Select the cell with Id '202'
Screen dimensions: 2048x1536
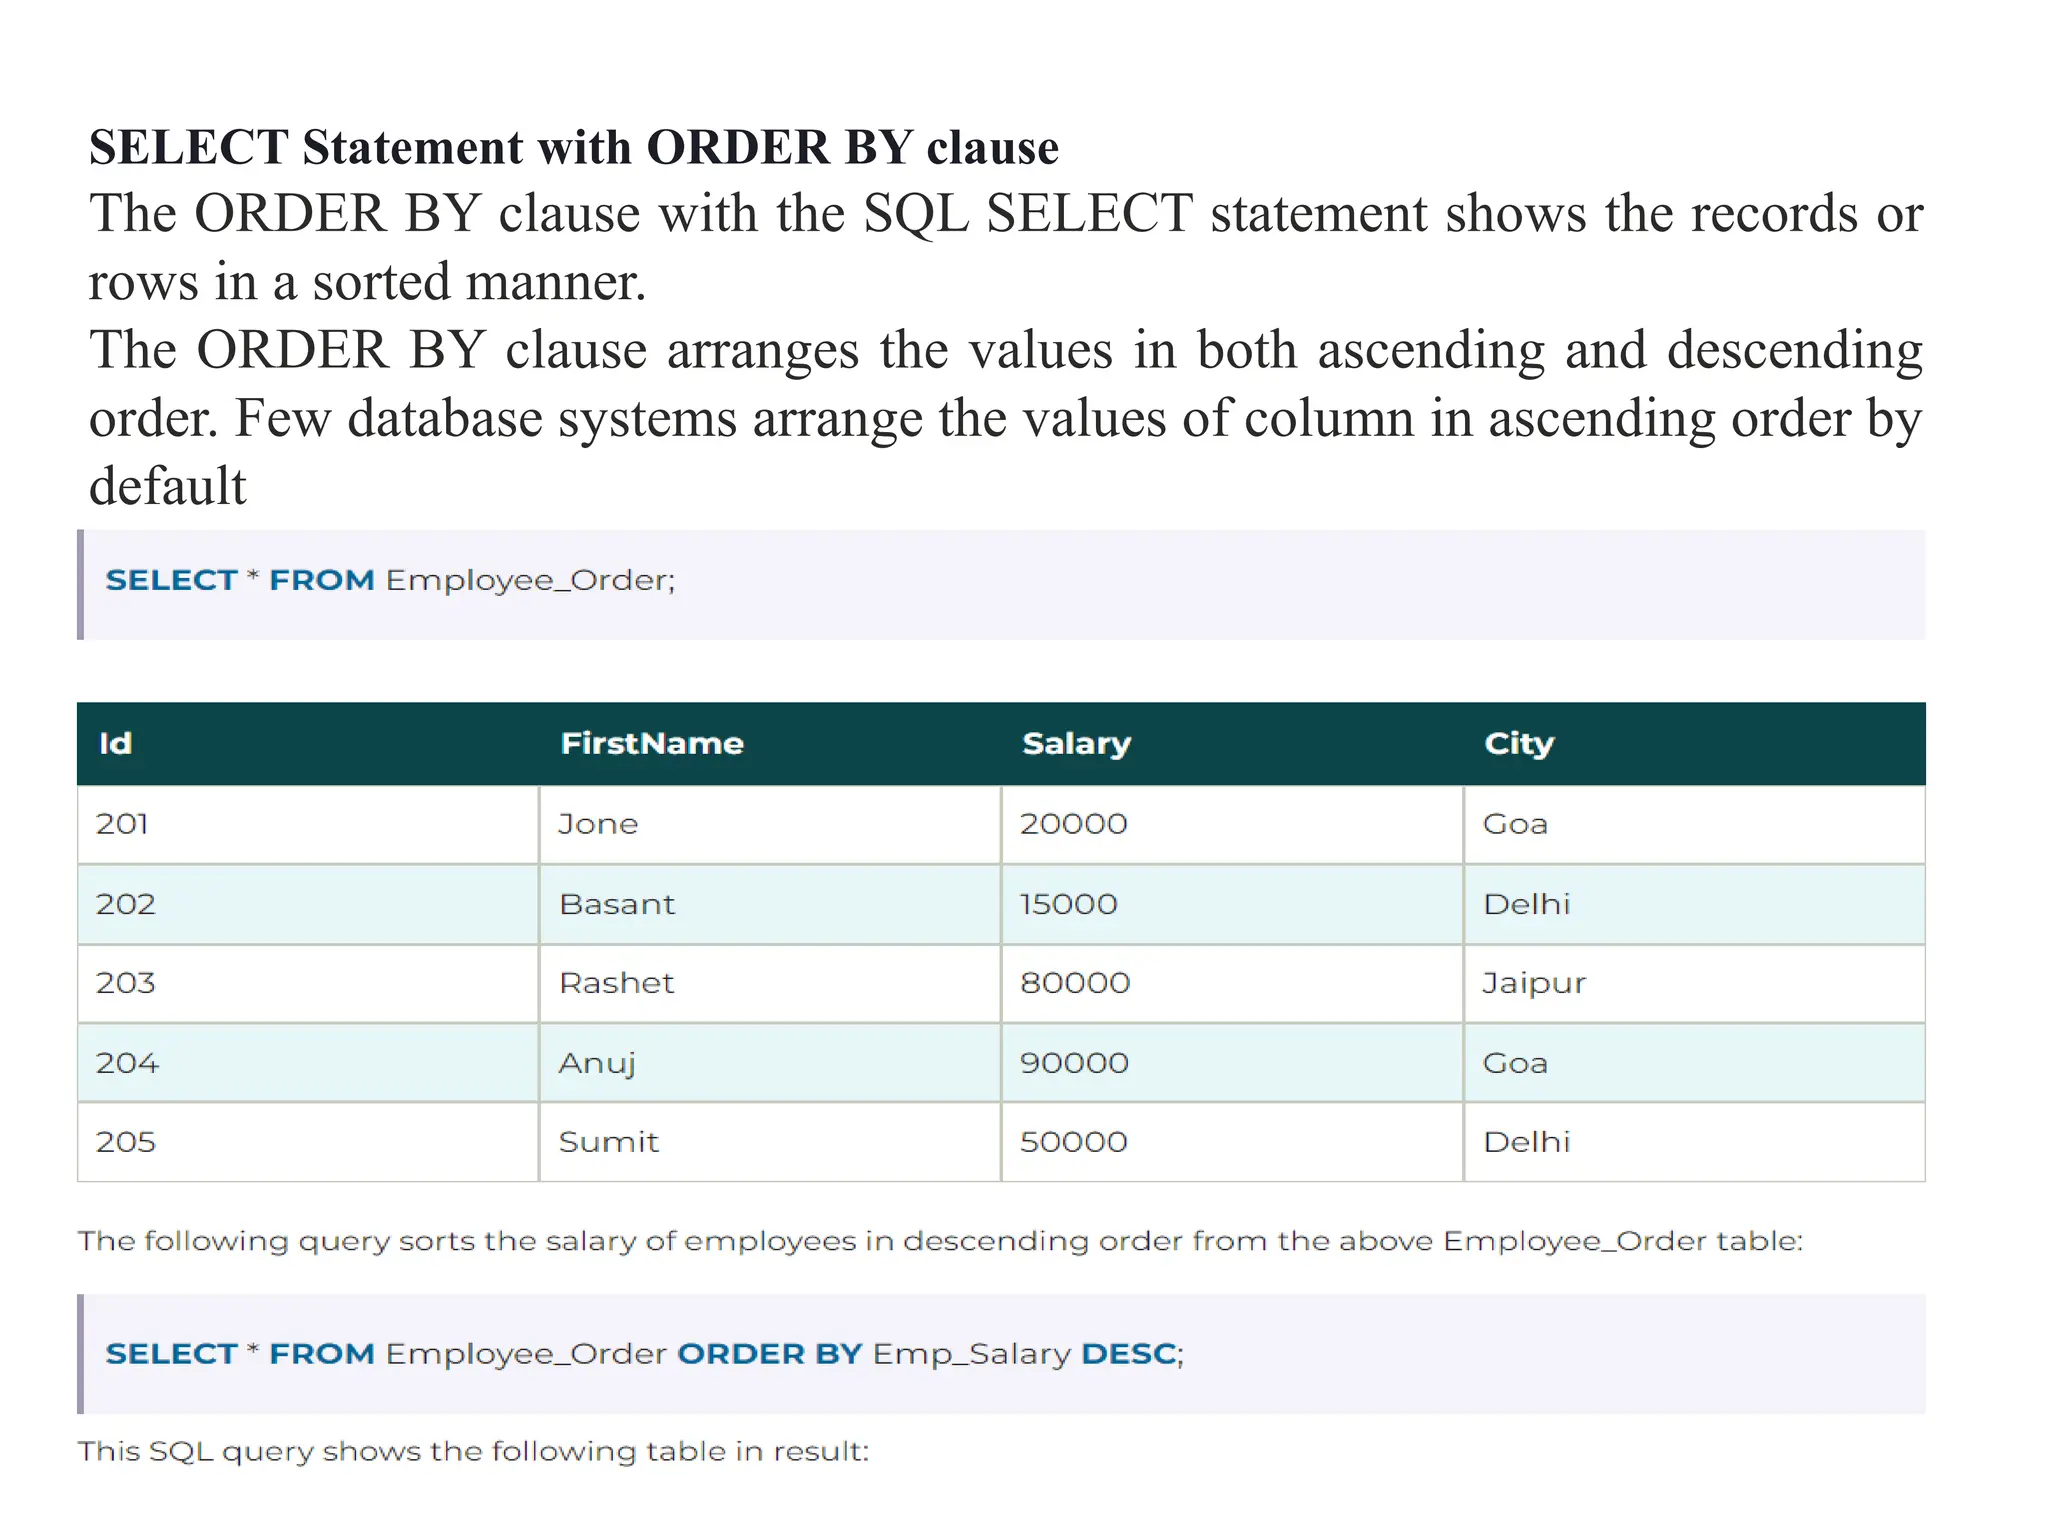(308, 904)
